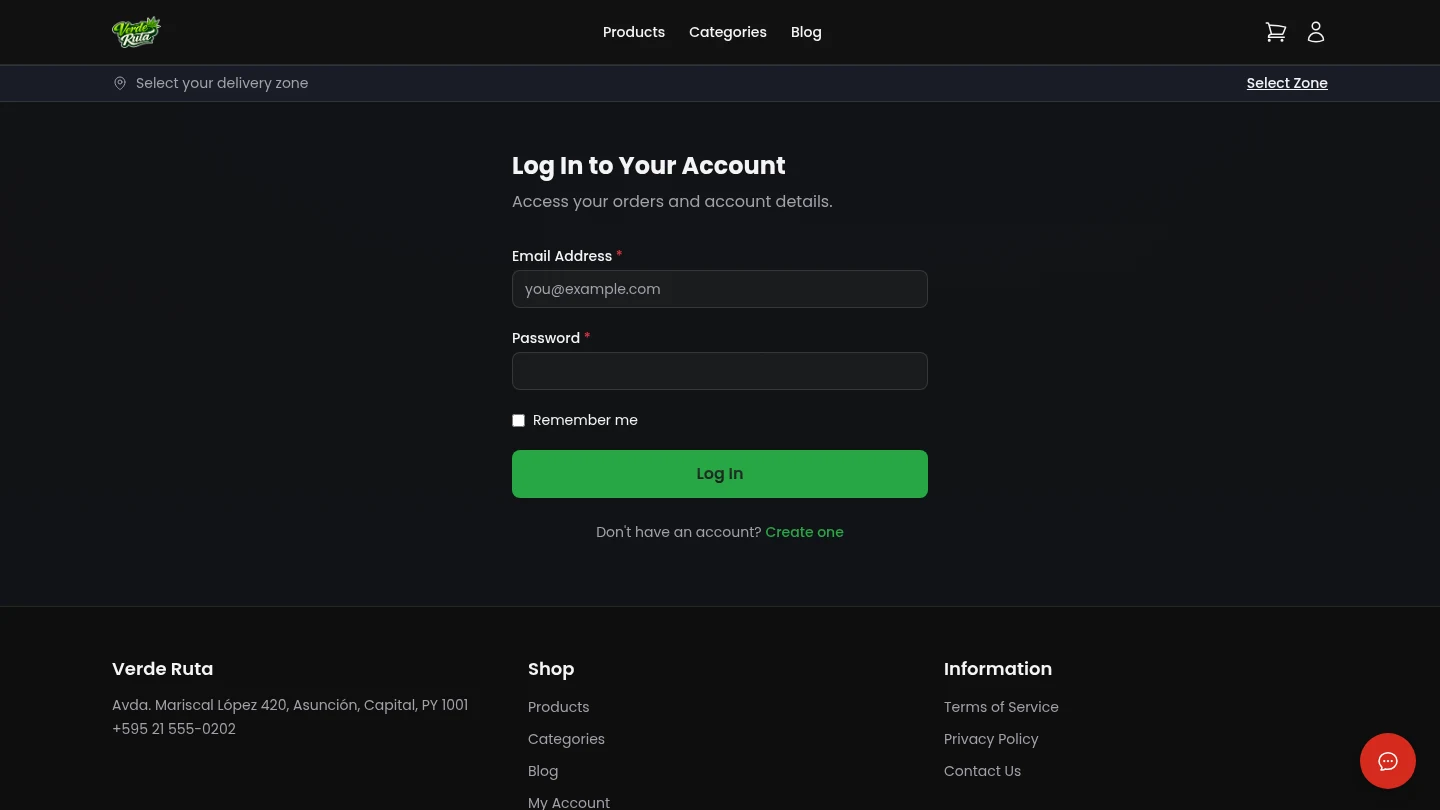Open chat via the floating message icon

pos(1388,761)
